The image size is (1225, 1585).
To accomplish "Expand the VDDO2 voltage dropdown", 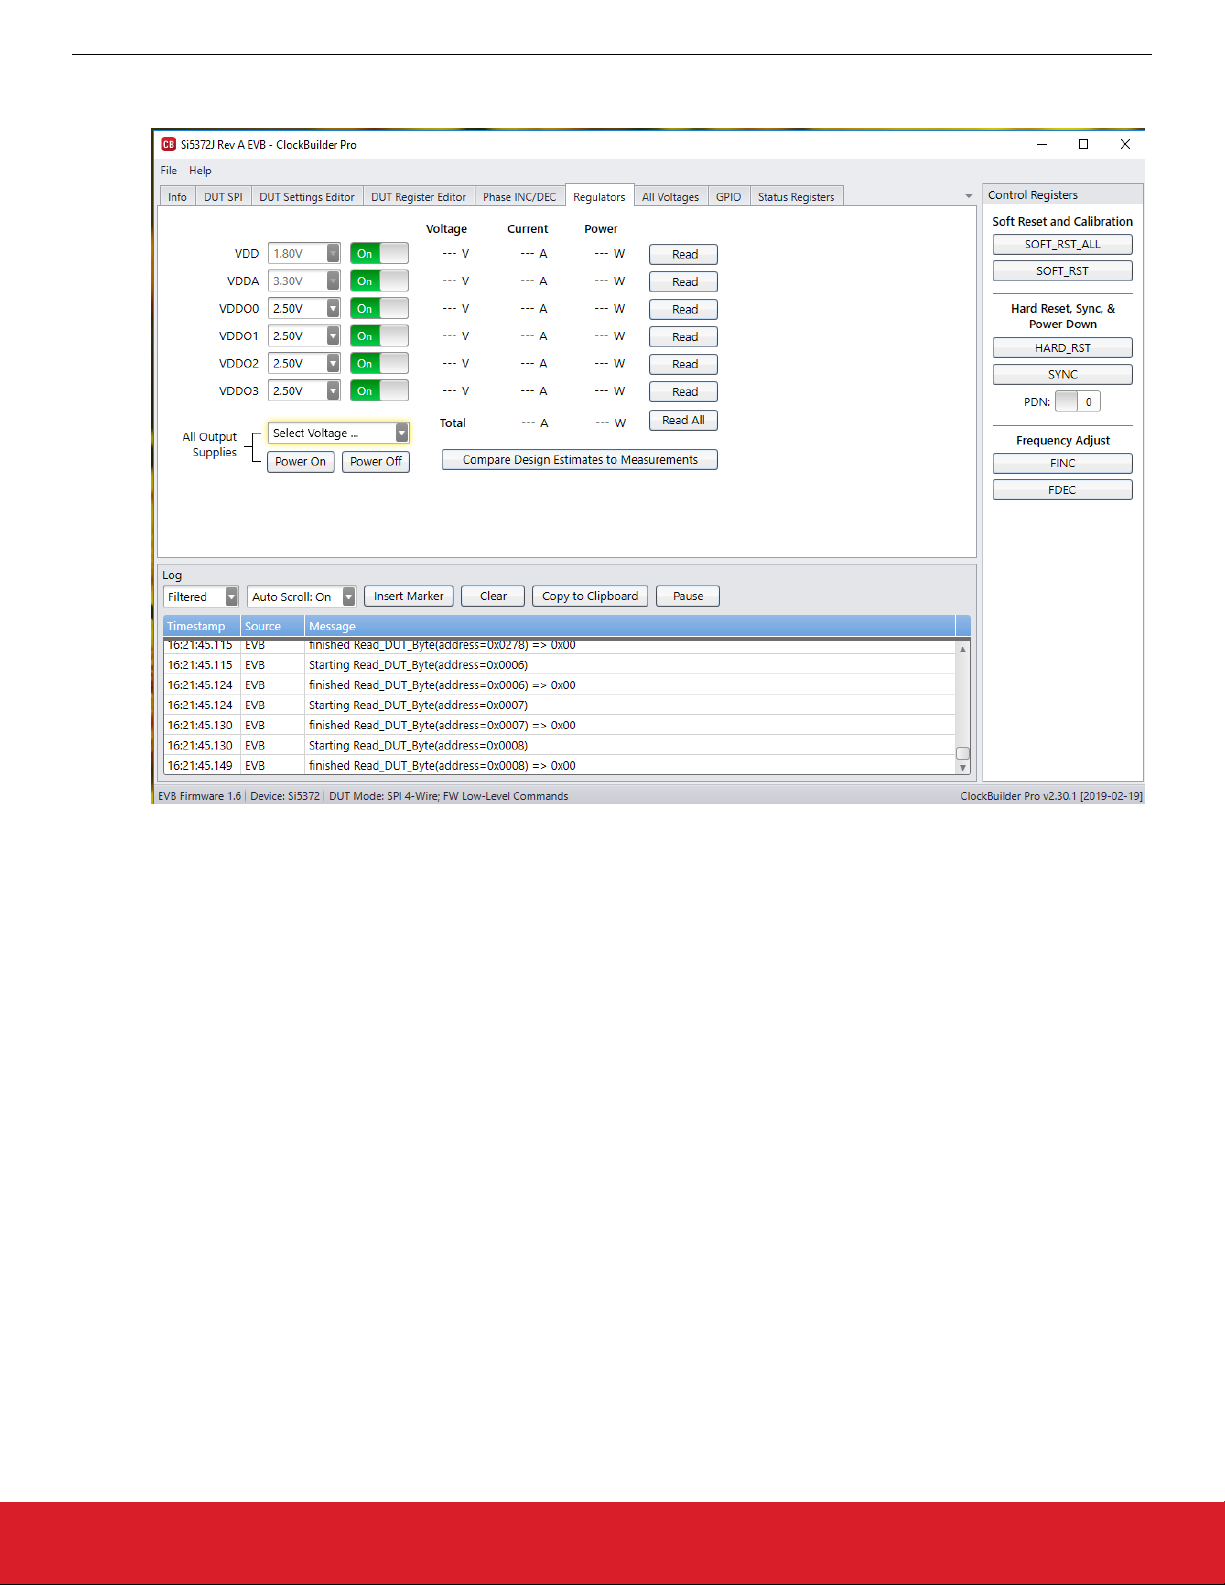I will tap(304, 364).
